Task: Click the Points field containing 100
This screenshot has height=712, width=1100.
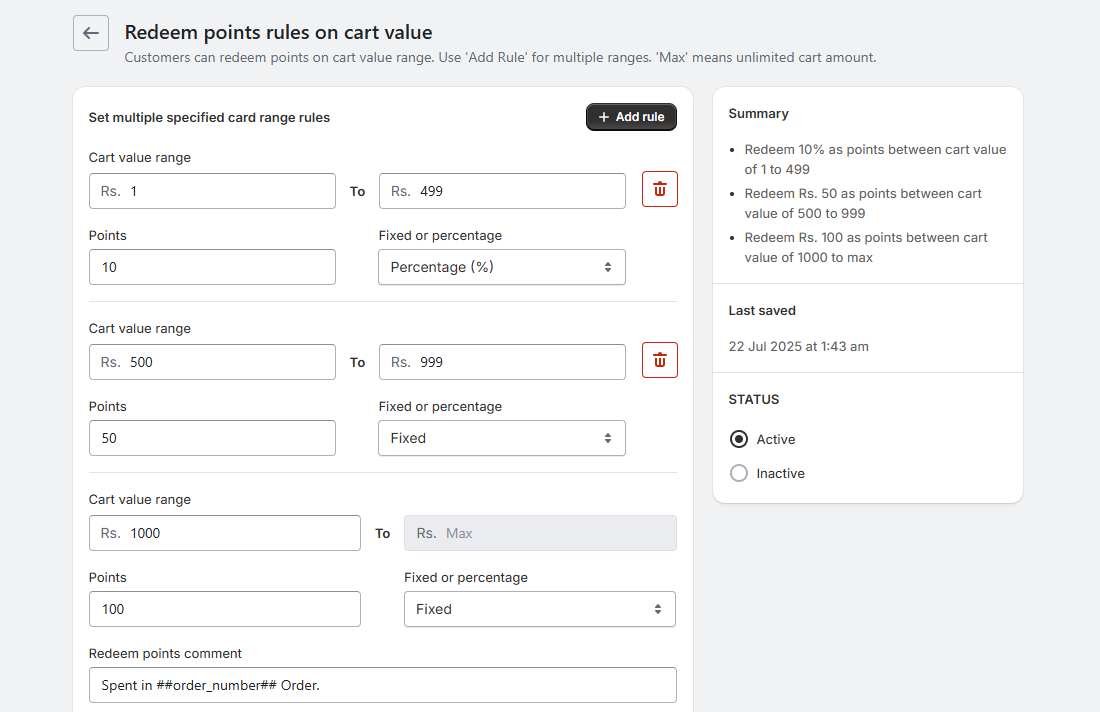Action: [224, 609]
